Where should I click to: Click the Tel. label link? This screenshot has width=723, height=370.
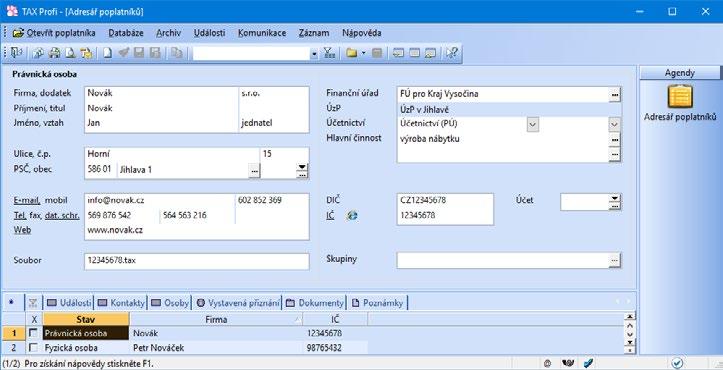(20, 215)
